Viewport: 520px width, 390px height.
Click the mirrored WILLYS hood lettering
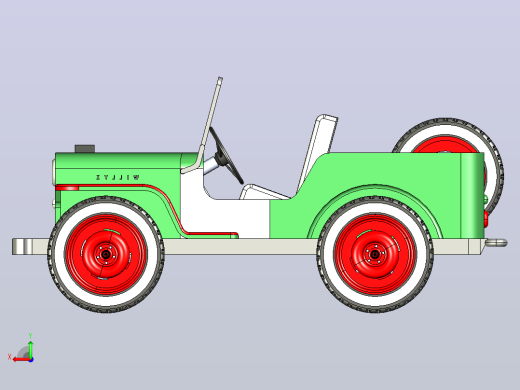click(x=118, y=178)
